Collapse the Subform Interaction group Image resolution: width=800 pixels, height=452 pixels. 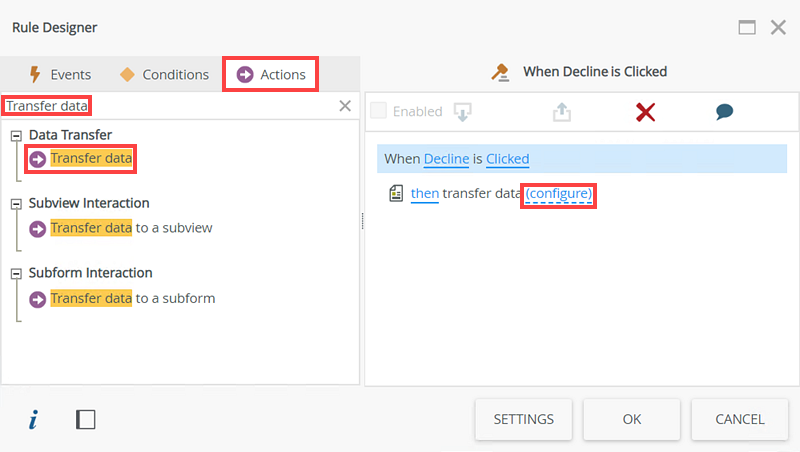tap(17, 274)
